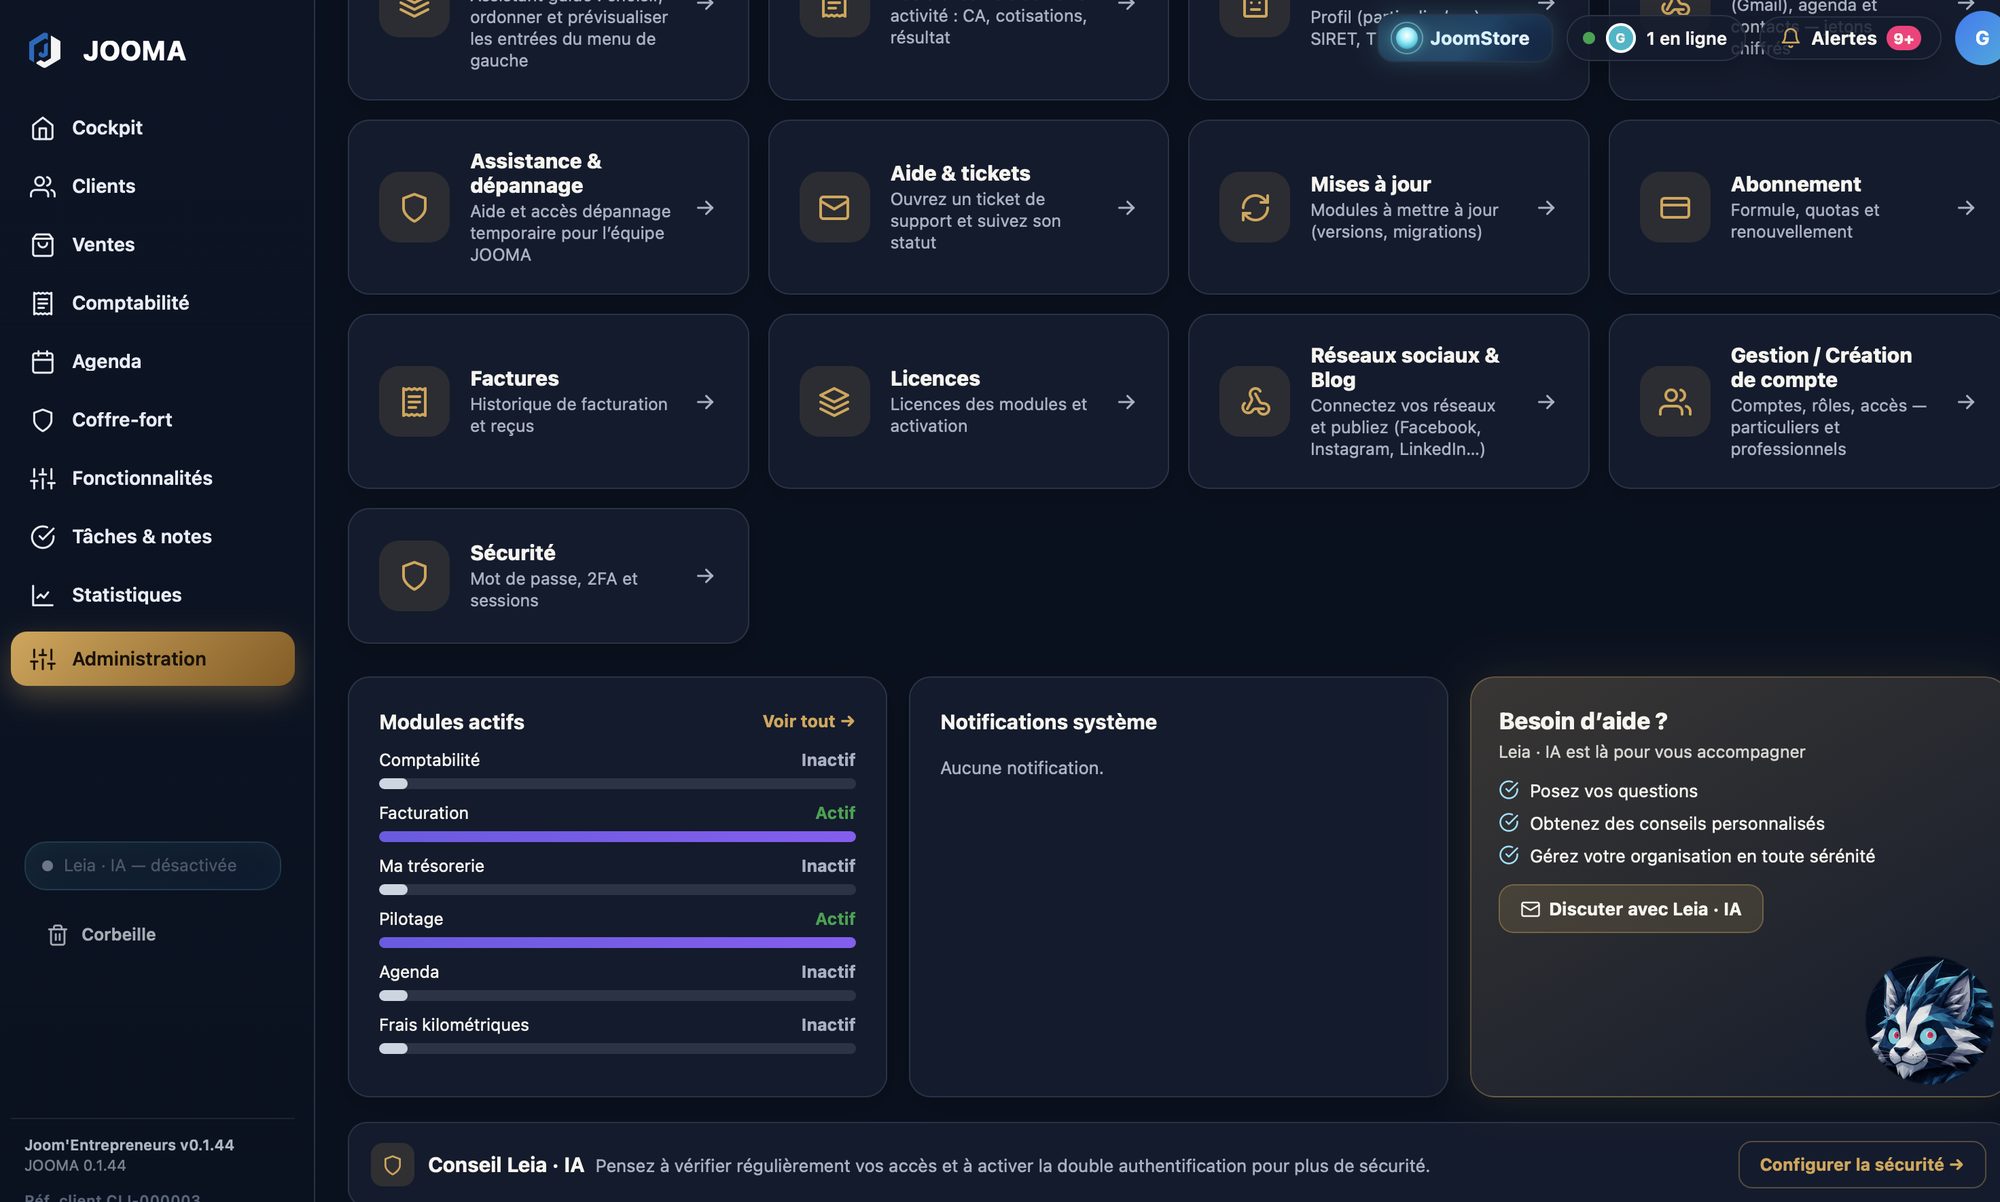Go to Clients in sidebar menu

tap(152, 186)
